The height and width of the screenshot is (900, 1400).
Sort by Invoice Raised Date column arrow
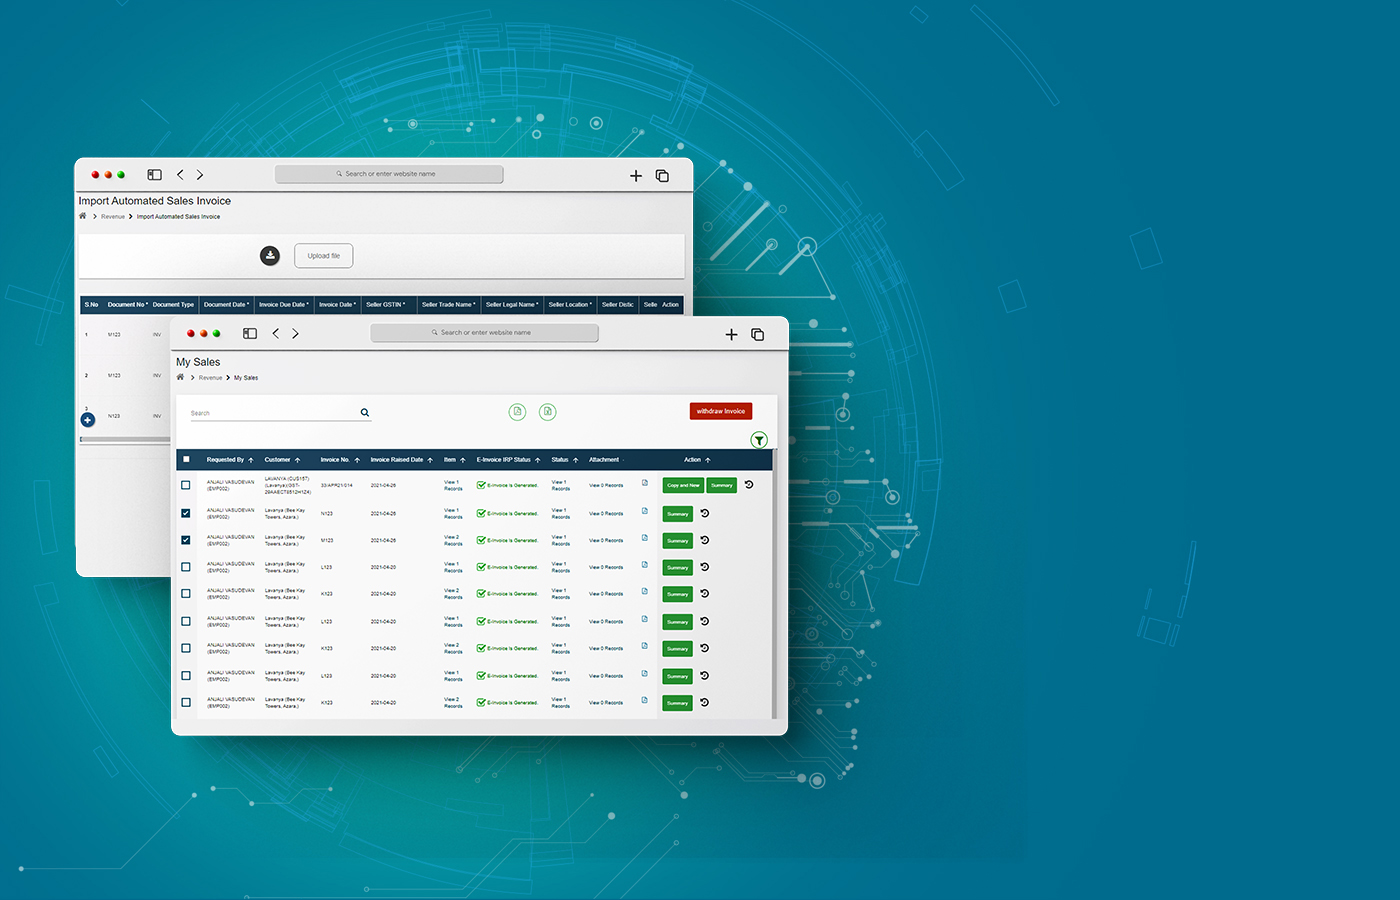point(430,460)
